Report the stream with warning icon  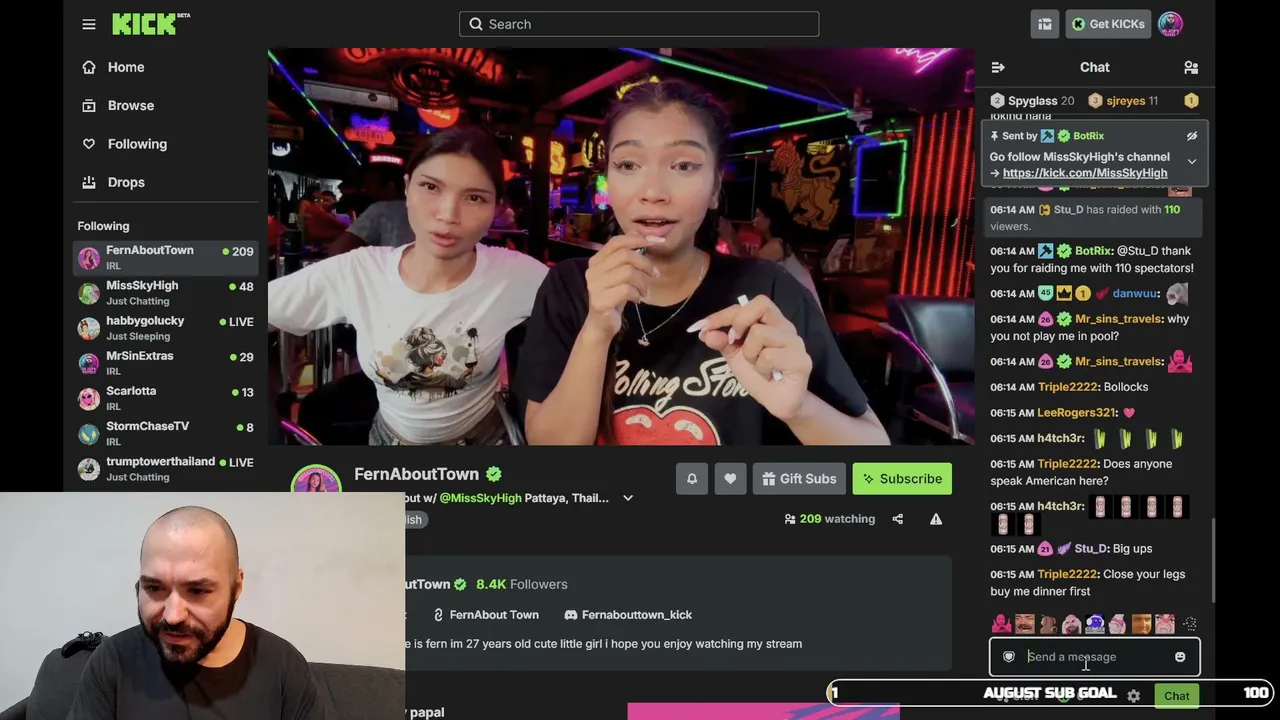click(x=936, y=519)
